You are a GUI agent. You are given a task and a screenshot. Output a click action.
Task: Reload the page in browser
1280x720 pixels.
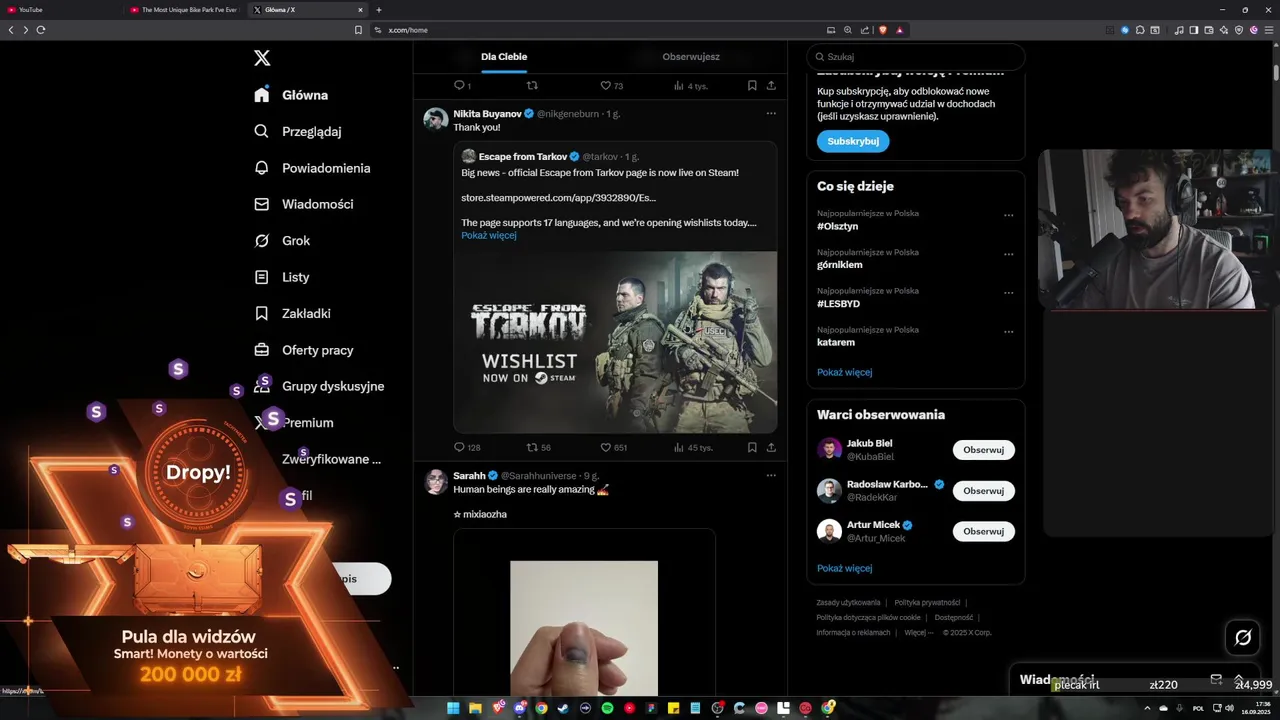click(x=41, y=30)
